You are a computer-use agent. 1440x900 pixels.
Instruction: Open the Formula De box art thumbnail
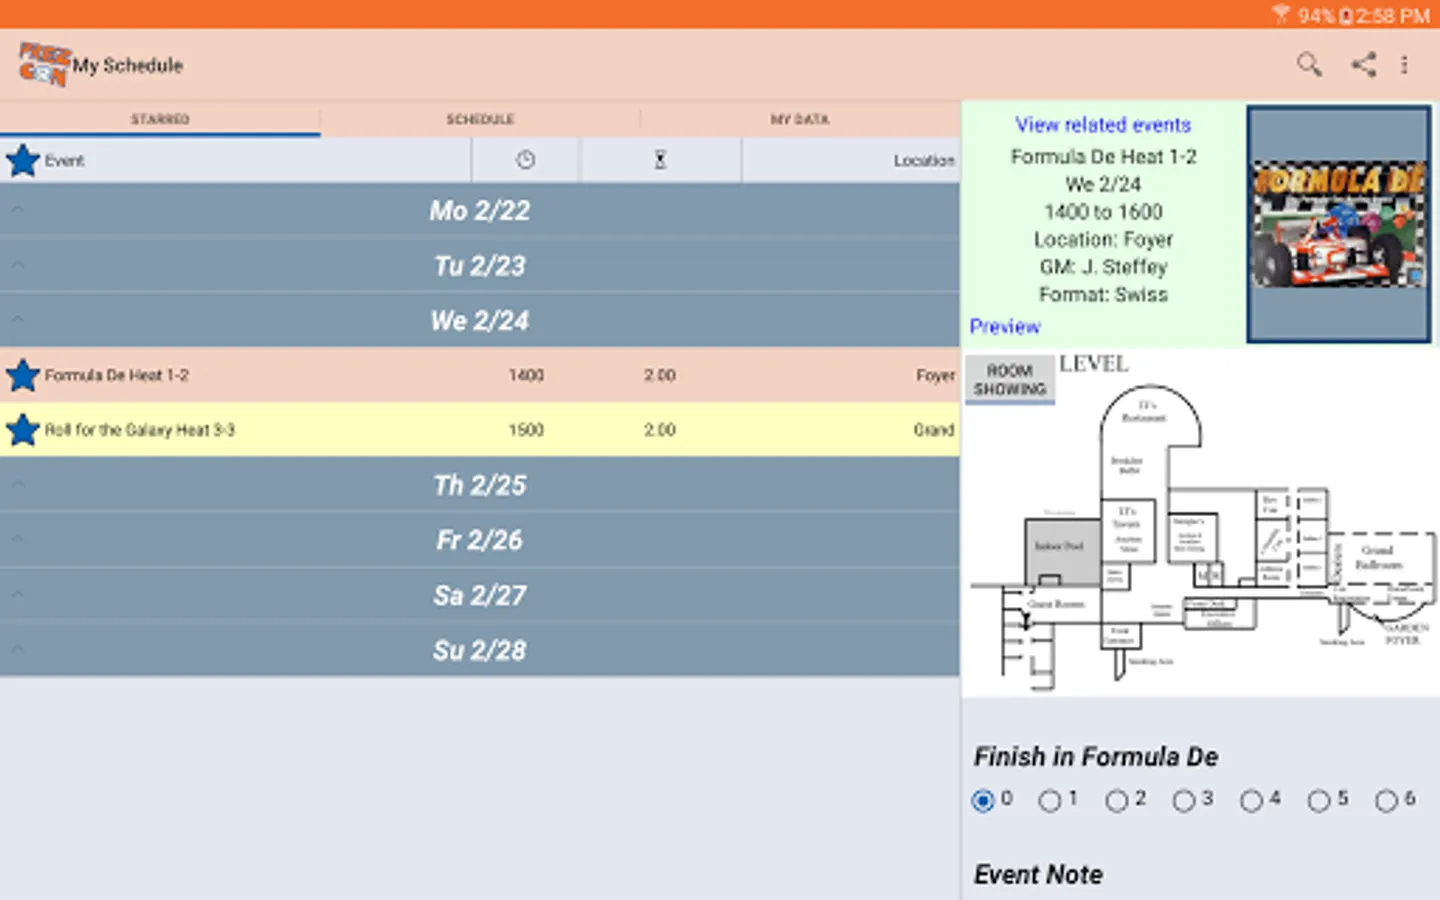1339,224
